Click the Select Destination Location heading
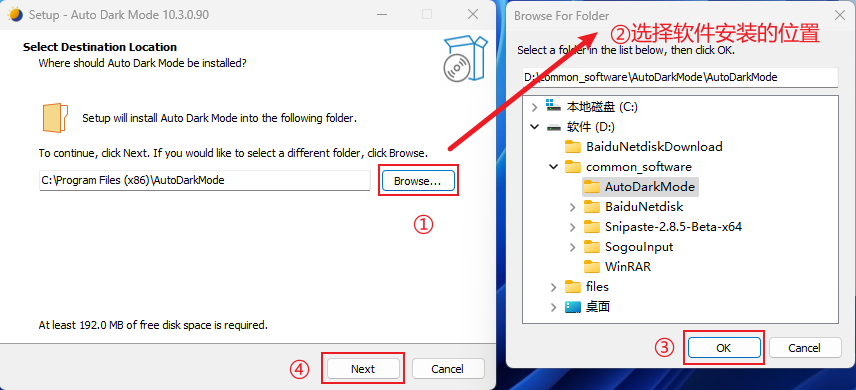This screenshot has height=390, width=856. tap(100, 47)
